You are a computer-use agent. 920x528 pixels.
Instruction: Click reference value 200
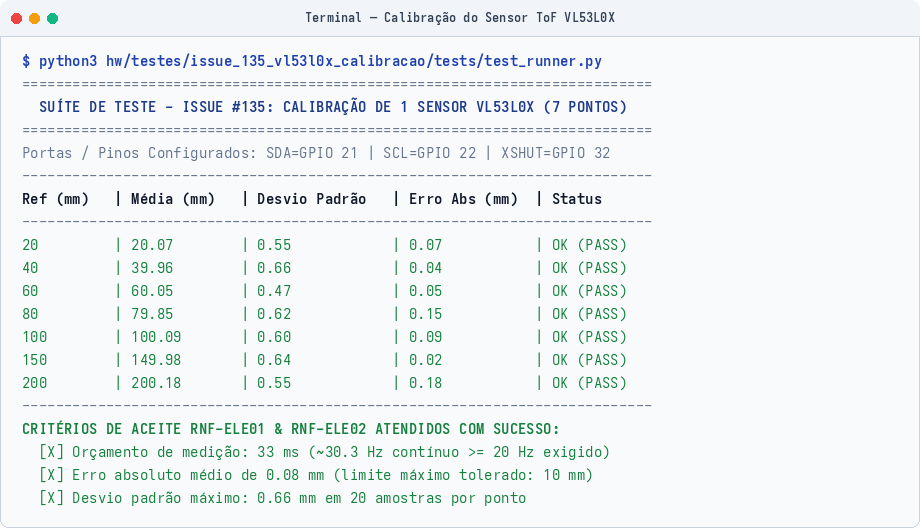coord(35,383)
